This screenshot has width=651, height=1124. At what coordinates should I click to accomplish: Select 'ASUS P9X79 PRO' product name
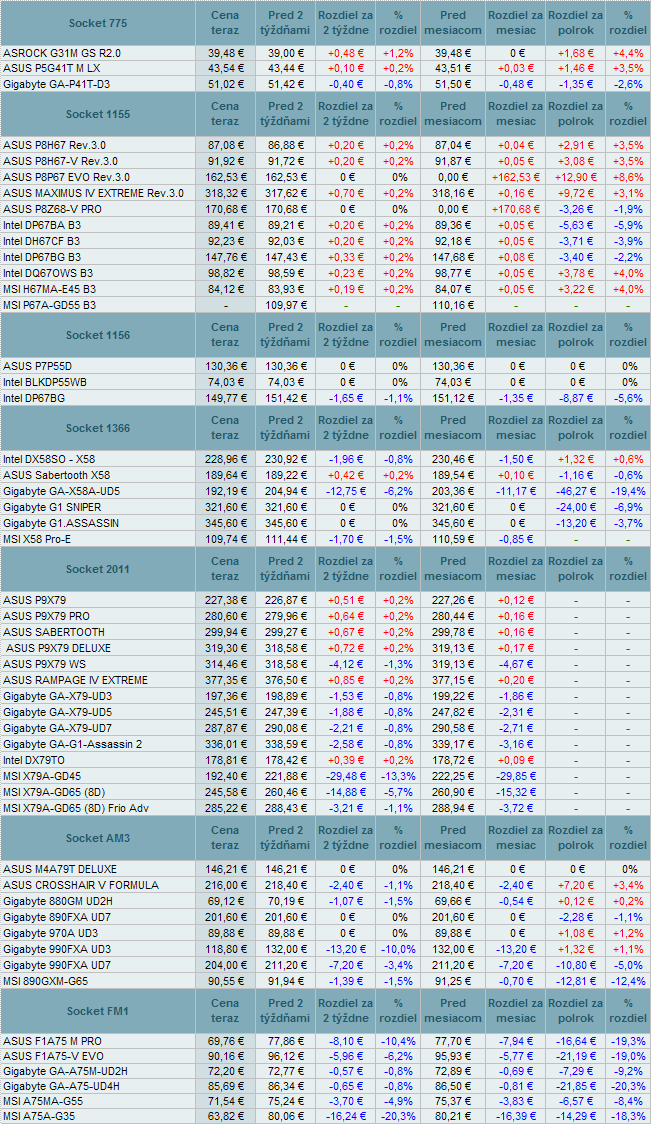49,616
